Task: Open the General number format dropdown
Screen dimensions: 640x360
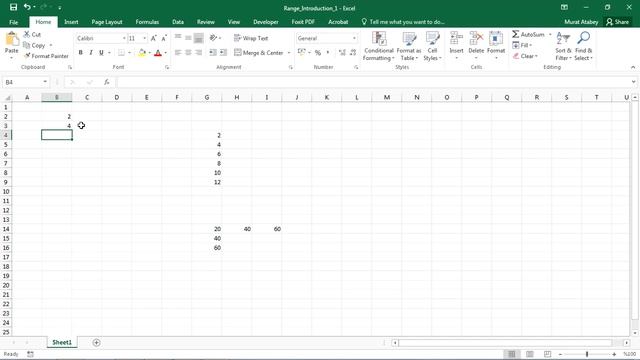Action: (354, 38)
